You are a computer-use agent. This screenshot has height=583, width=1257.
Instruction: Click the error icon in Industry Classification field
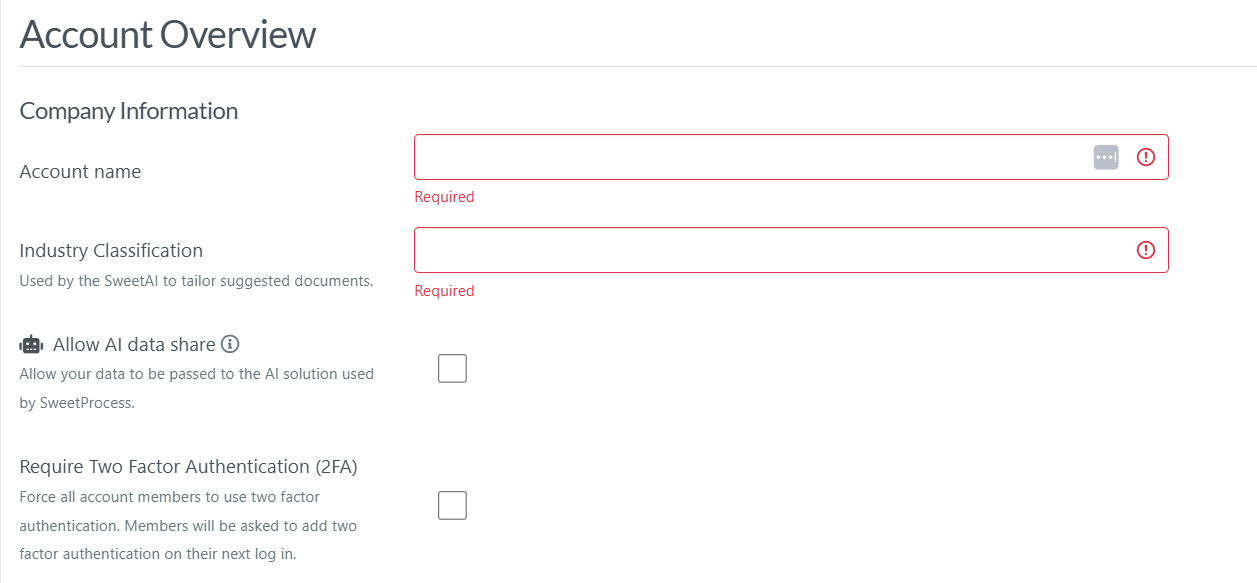1146,250
